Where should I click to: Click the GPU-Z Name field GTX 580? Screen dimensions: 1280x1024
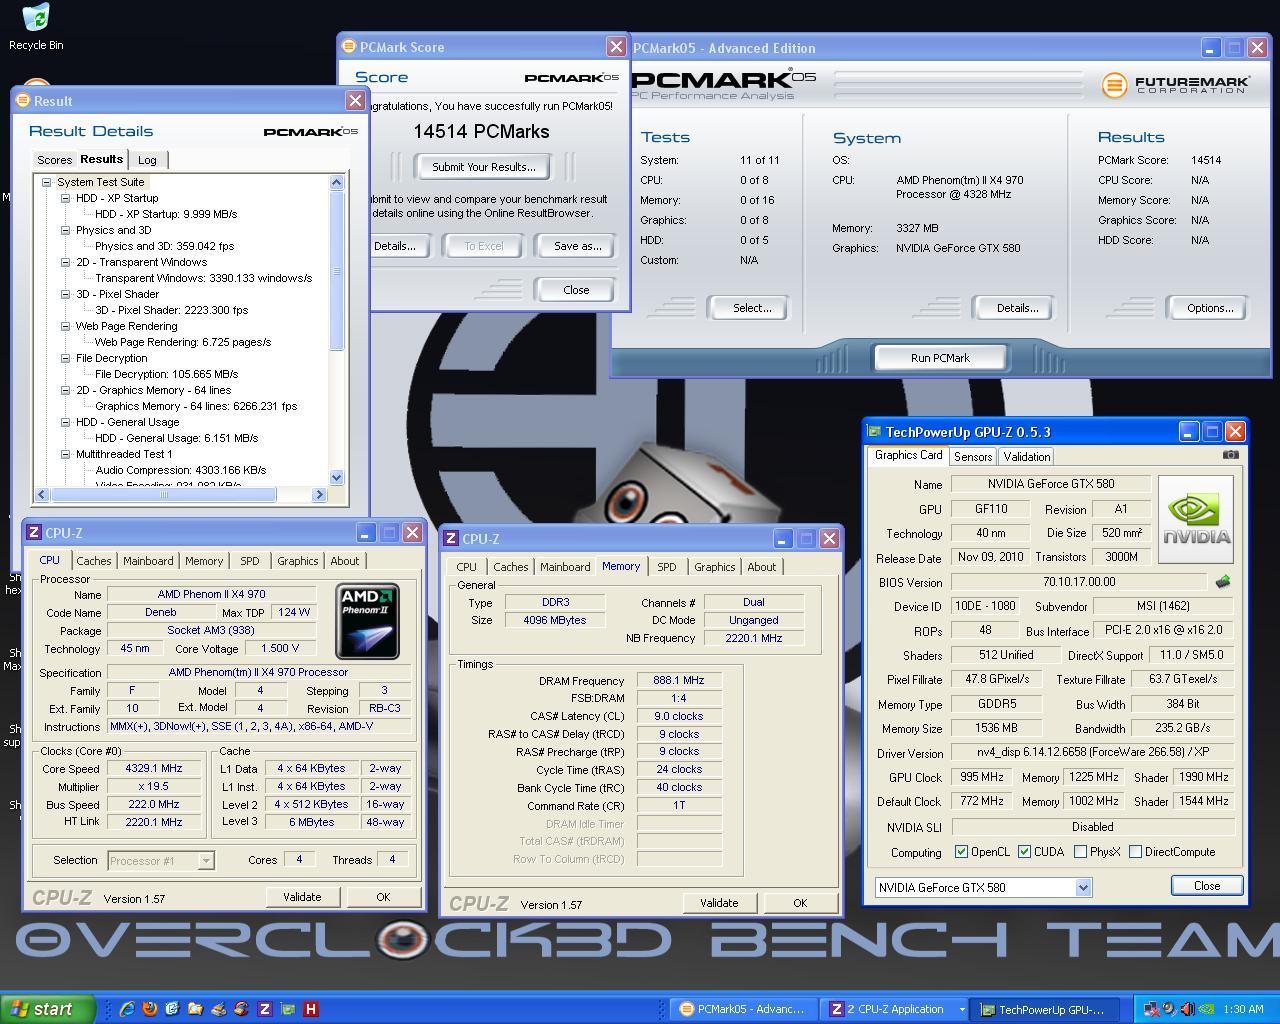[1049, 484]
